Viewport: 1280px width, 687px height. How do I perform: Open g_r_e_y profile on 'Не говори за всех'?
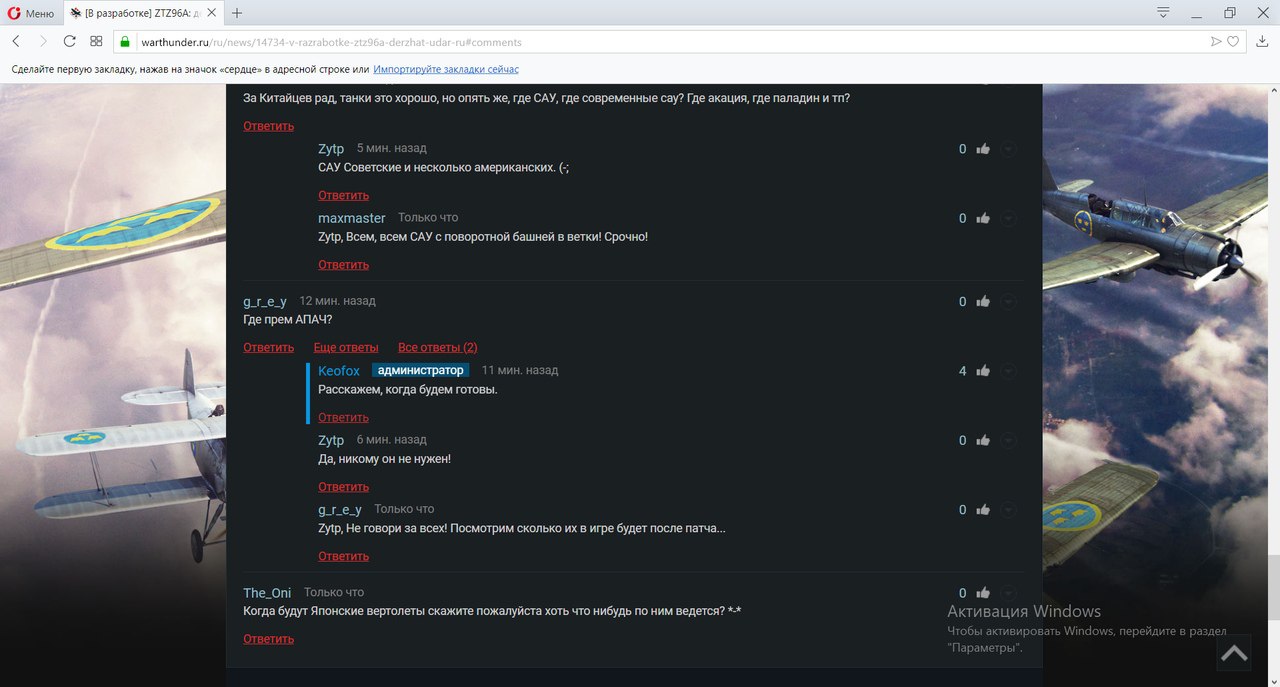[x=340, y=510]
